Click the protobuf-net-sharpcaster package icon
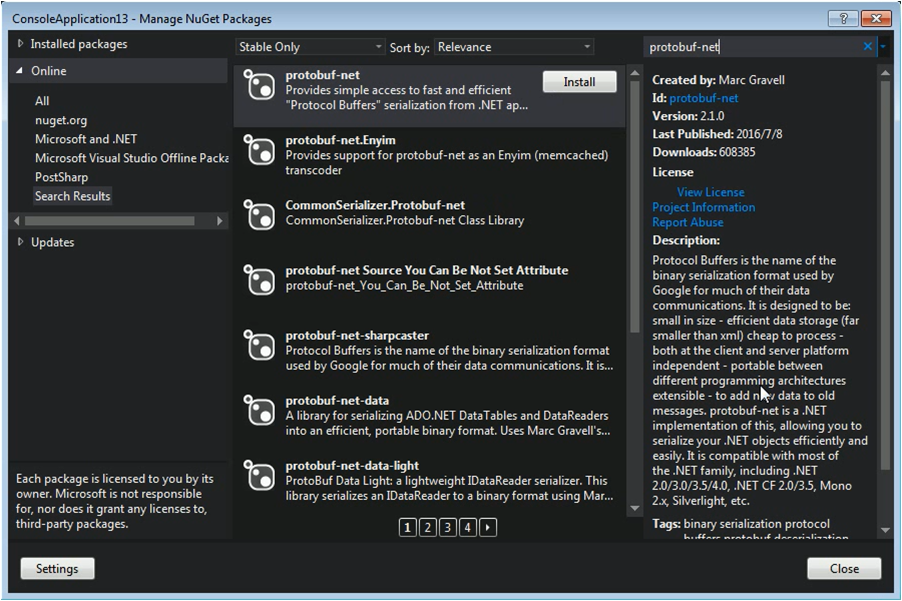Screen dimensions: 902x601 click(x=259, y=345)
